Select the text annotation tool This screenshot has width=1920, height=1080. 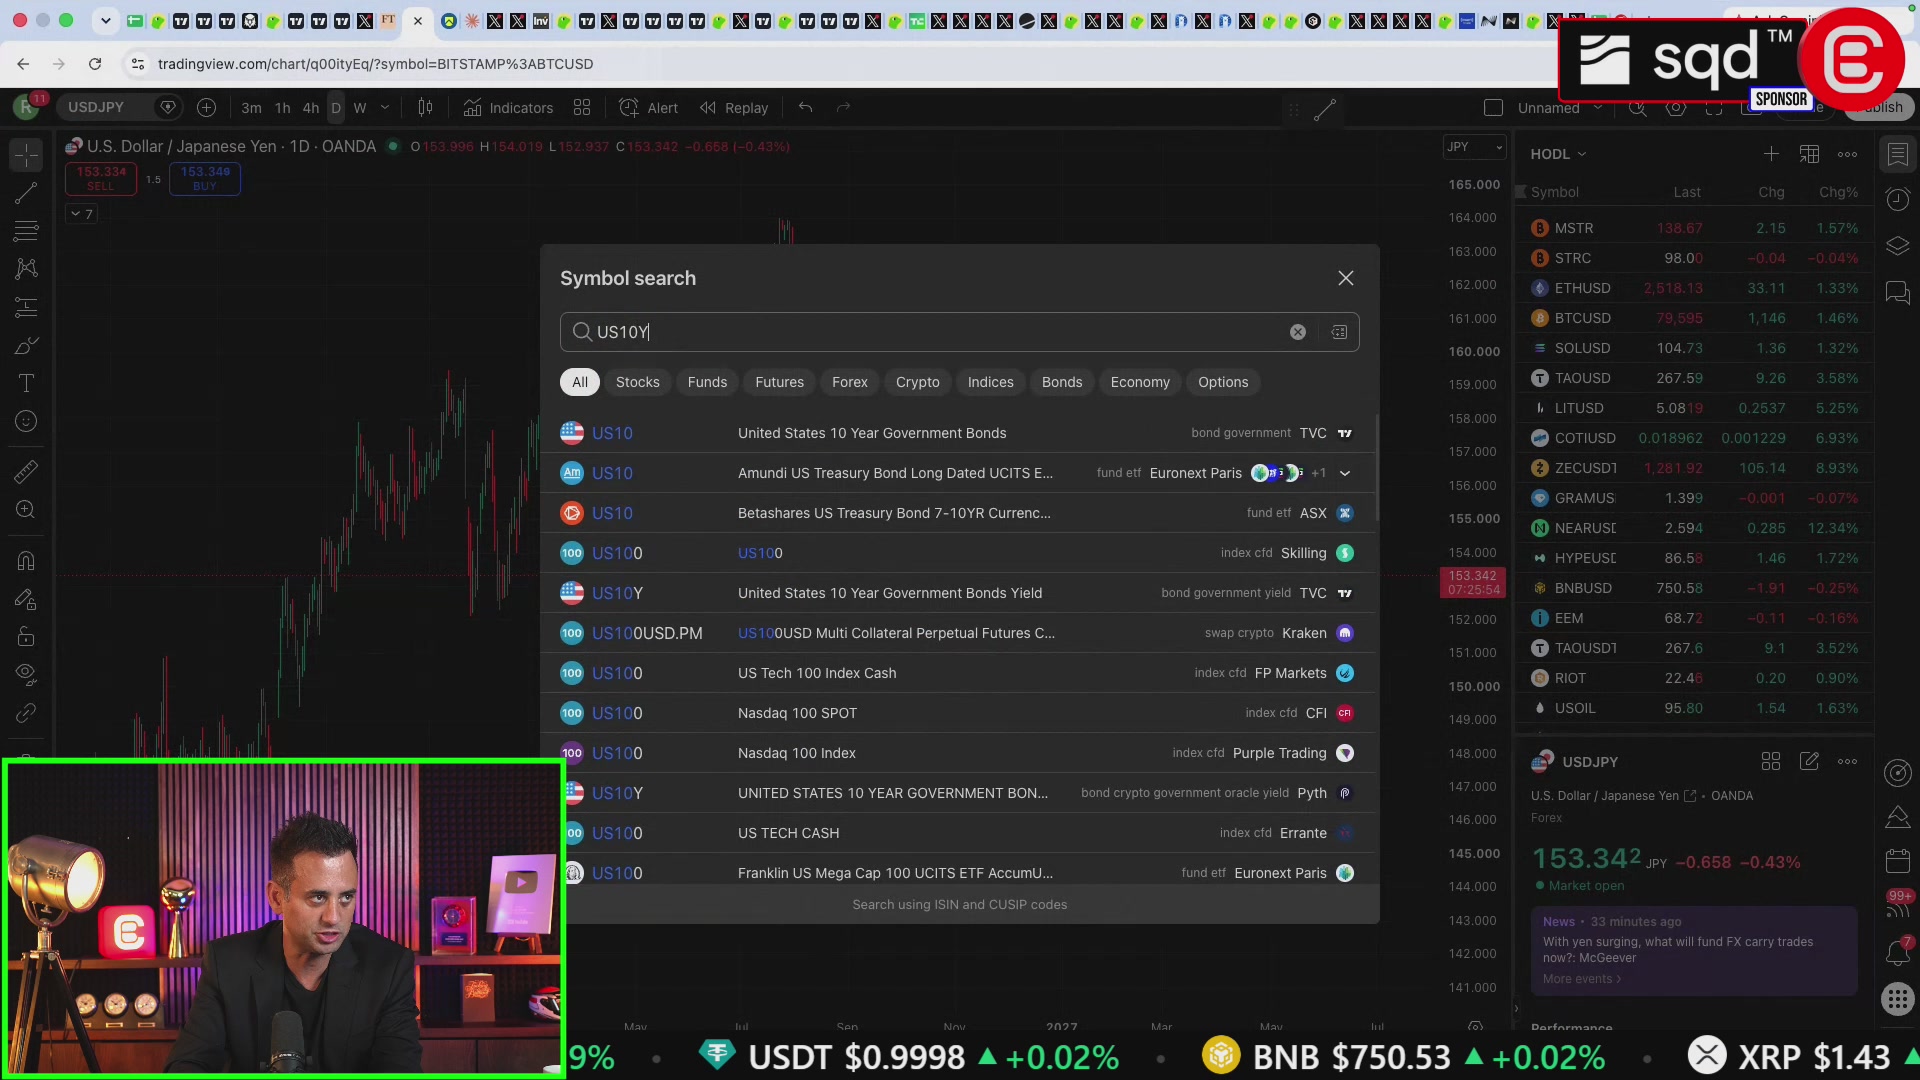[x=26, y=384]
